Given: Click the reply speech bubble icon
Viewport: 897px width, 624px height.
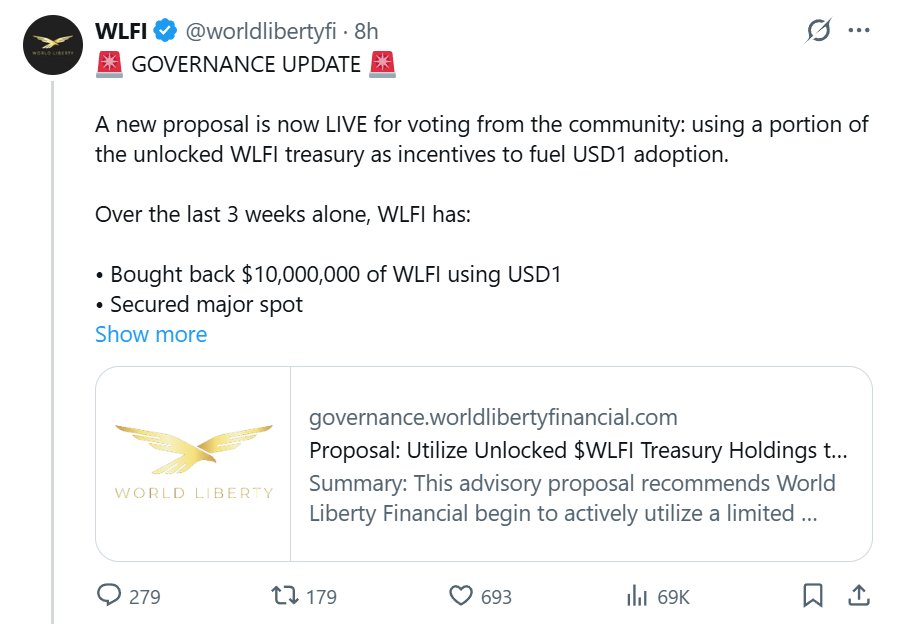Looking at the screenshot, I should pyautogui.click(x=109, y=596).
